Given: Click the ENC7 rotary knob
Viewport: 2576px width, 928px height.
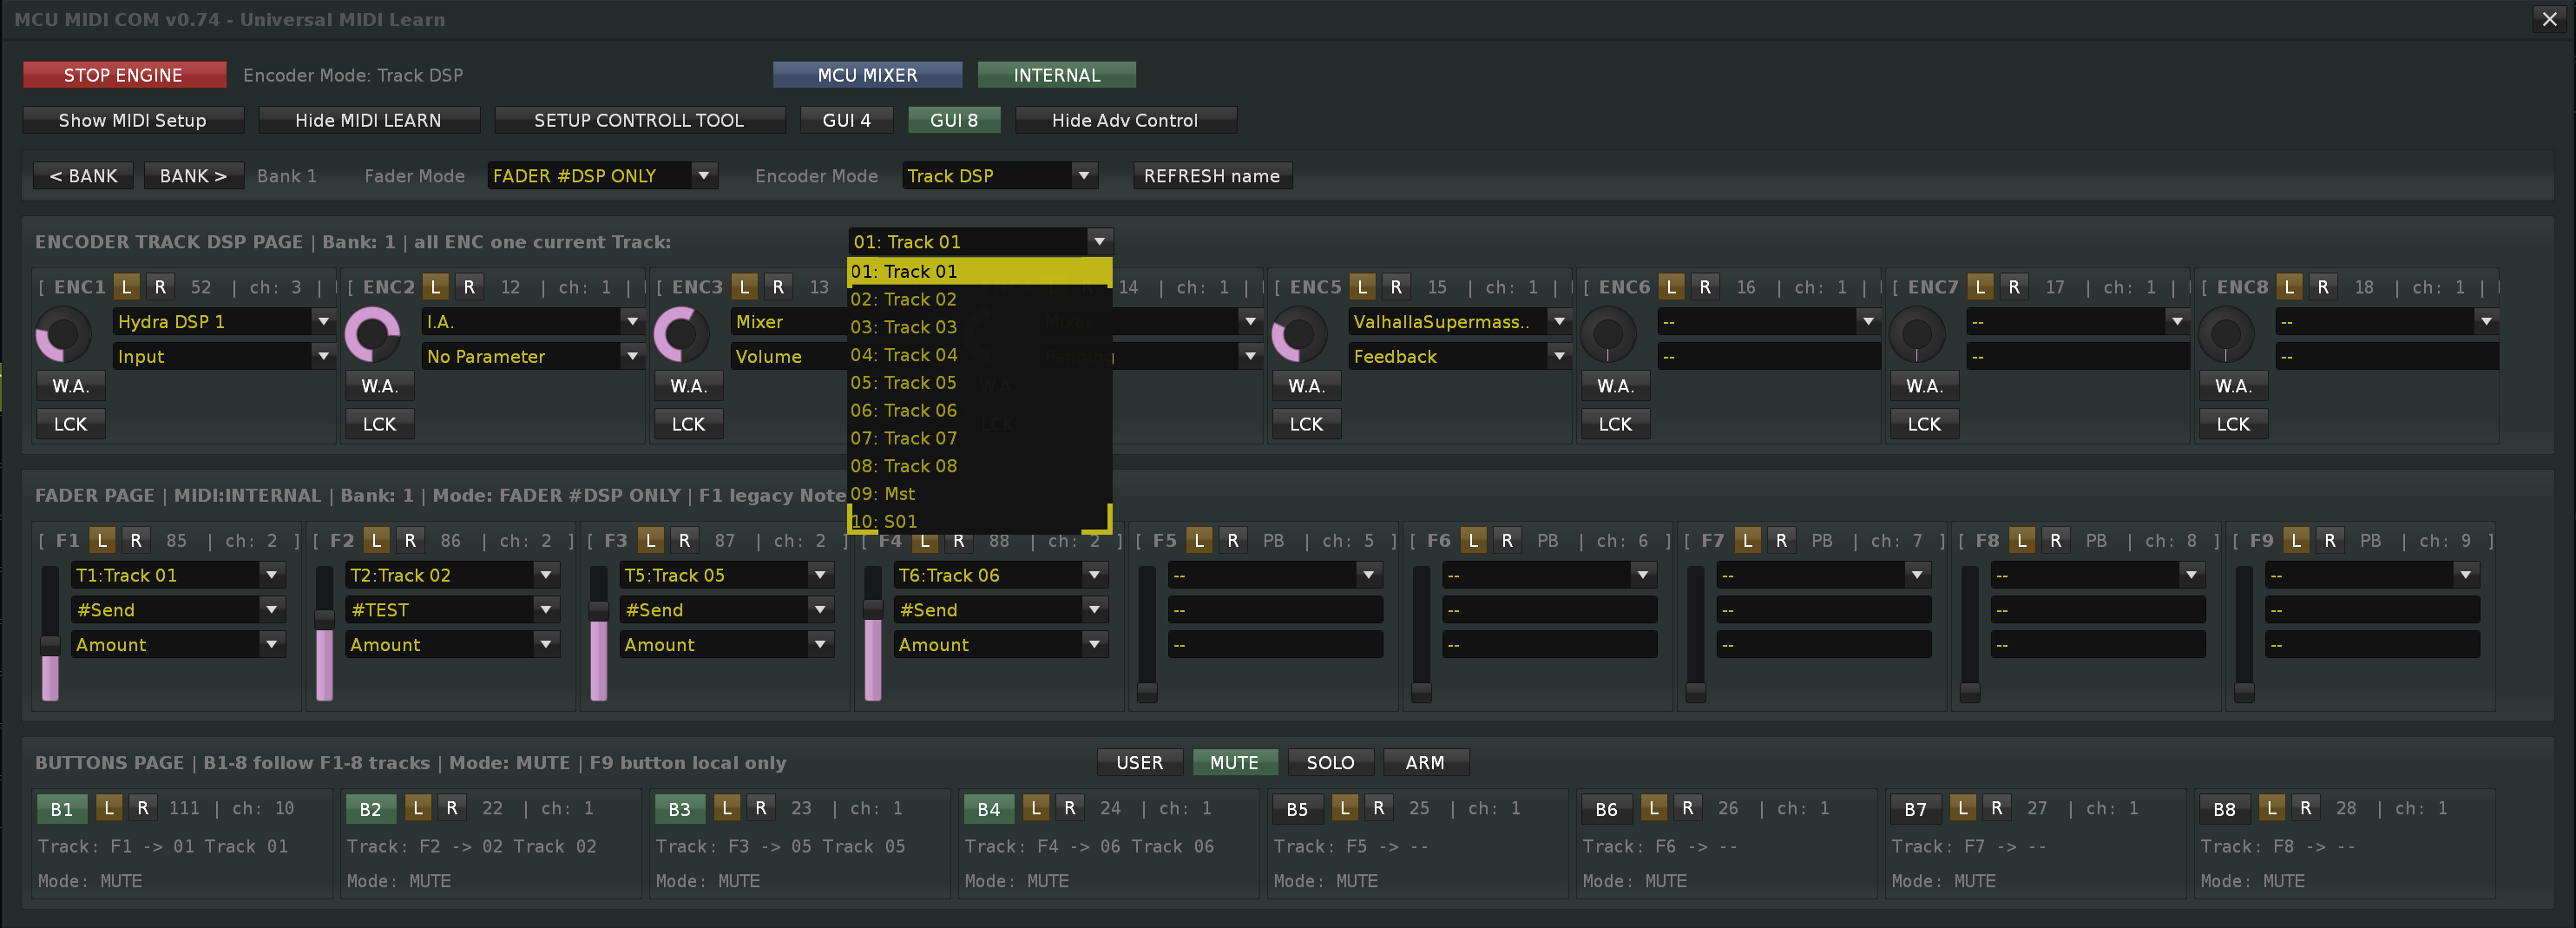Looking at the screenshot, I should pos(1917,335).
